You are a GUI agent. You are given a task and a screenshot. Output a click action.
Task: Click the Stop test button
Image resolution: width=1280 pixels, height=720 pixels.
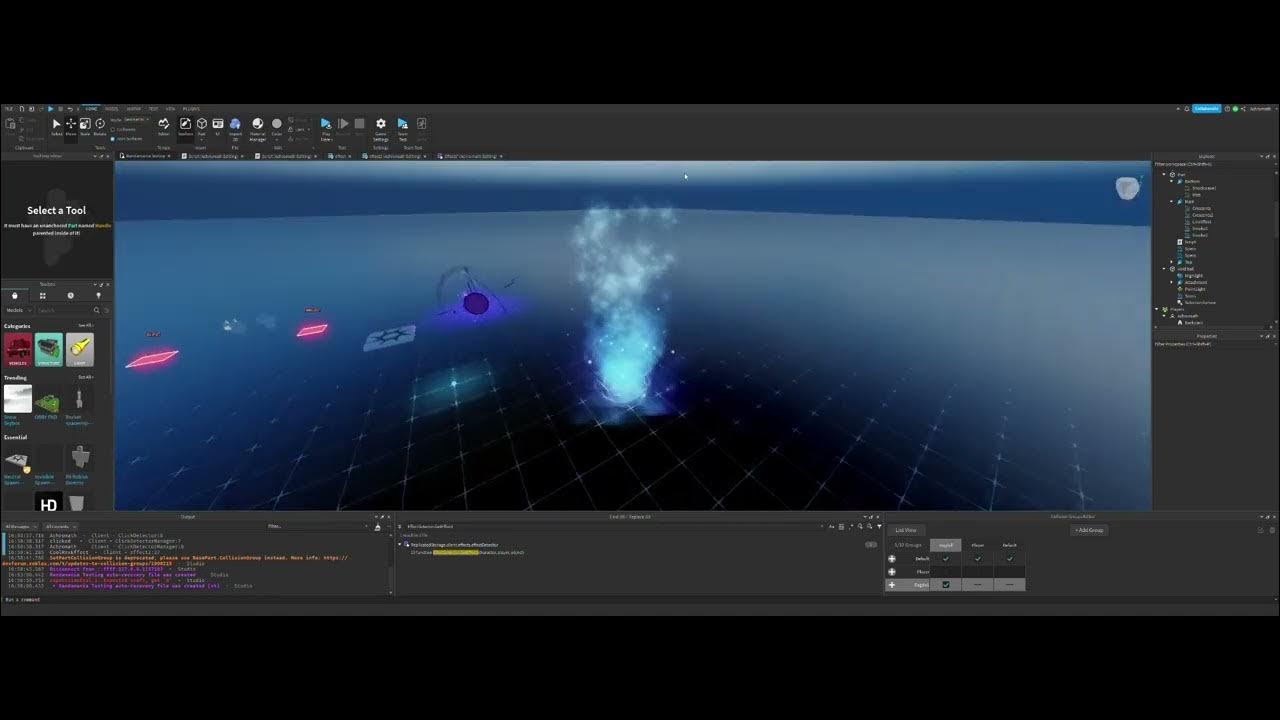tap(359, 126)
